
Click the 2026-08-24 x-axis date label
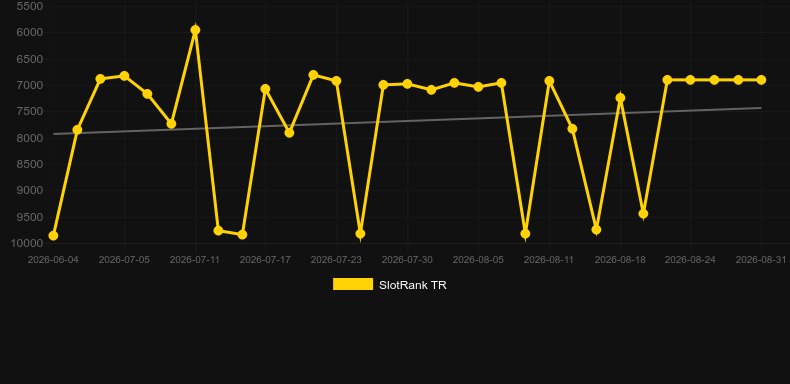point(690,260)
